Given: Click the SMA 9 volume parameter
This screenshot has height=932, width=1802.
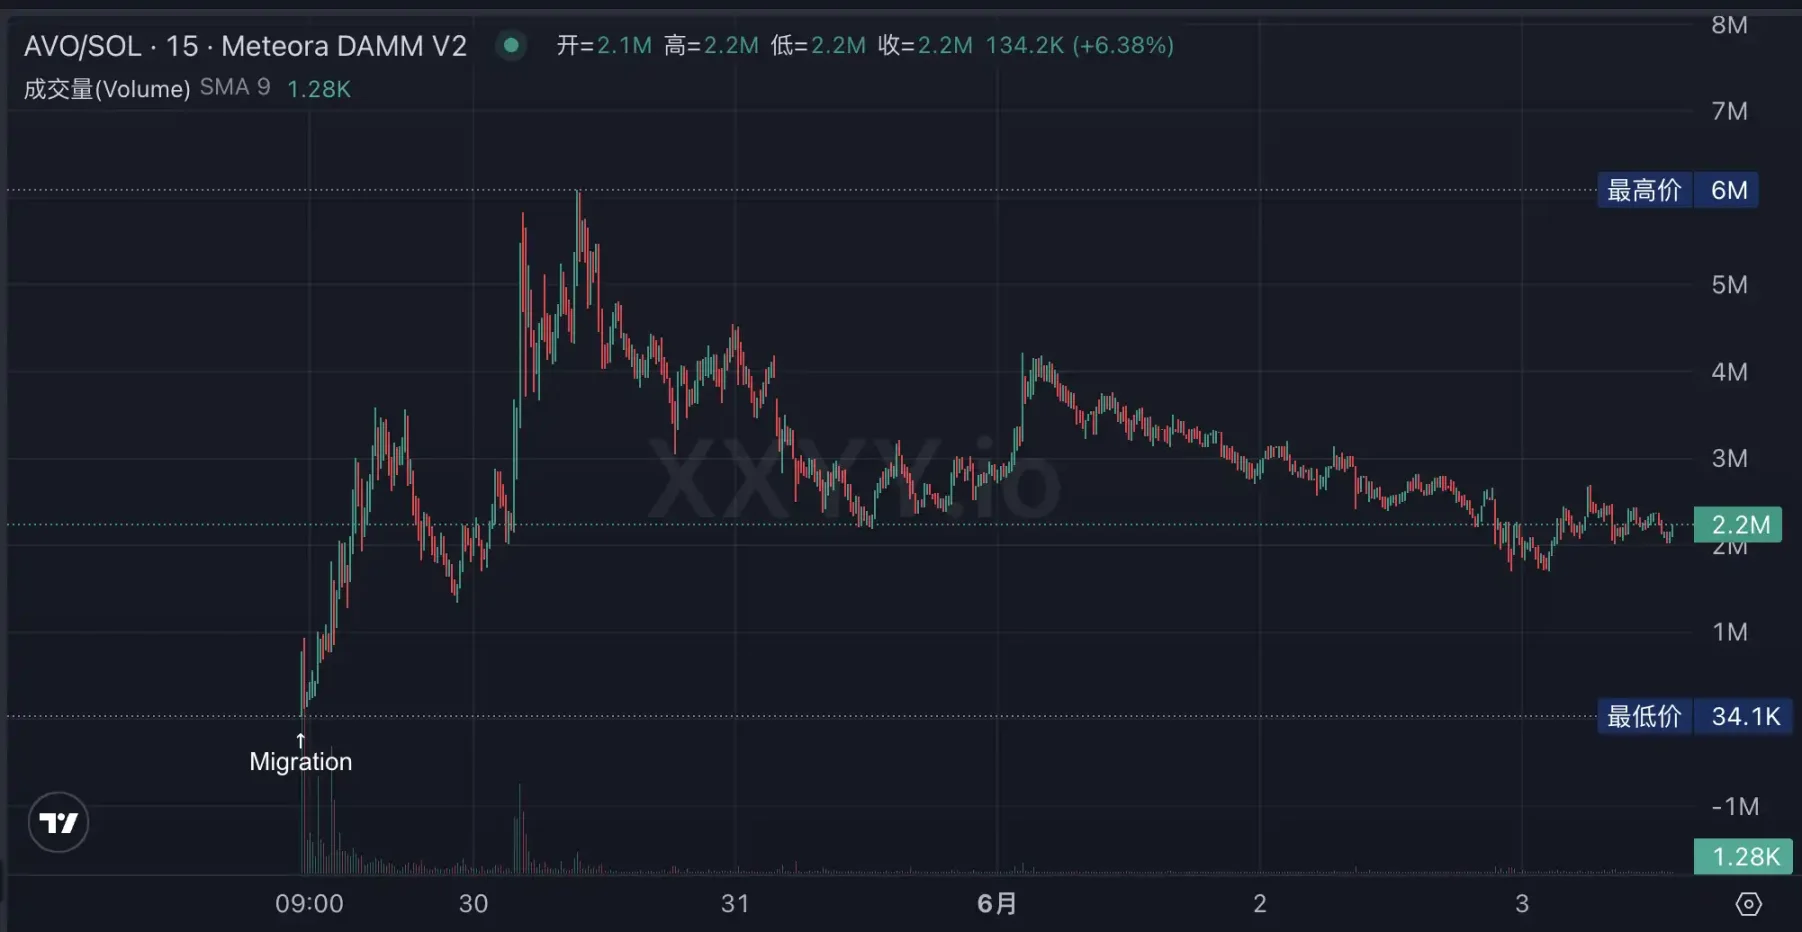Looking at the screenshot, I should coord(235,88).
